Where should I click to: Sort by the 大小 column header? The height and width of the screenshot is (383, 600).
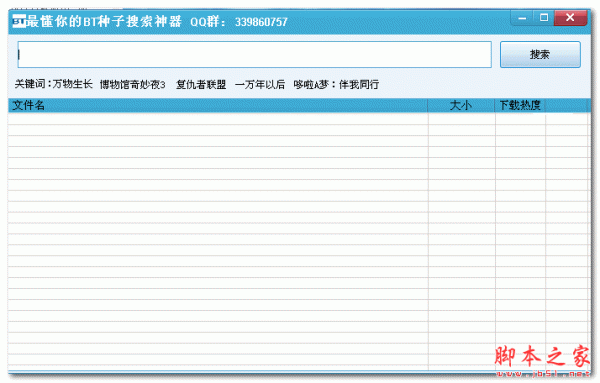[461, 105]
